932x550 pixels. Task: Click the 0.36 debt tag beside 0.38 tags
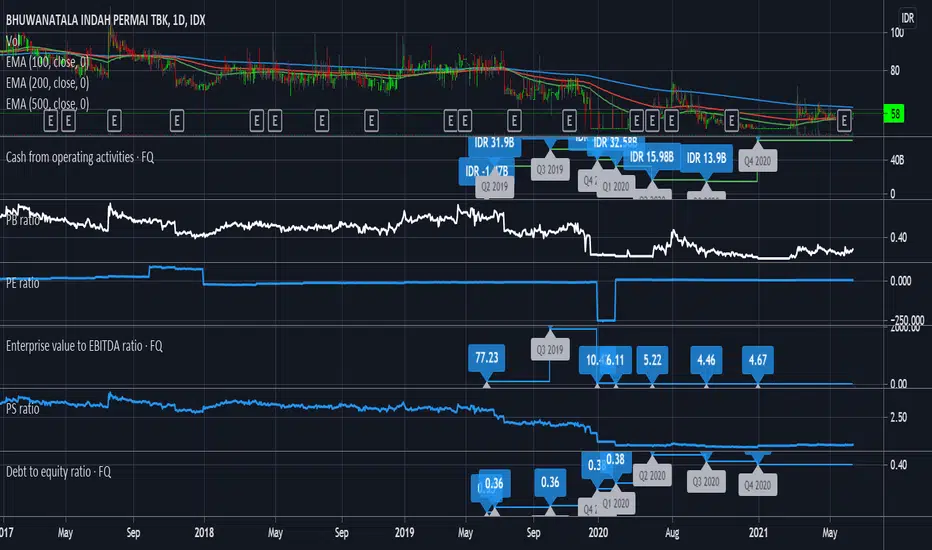(550, 482)
